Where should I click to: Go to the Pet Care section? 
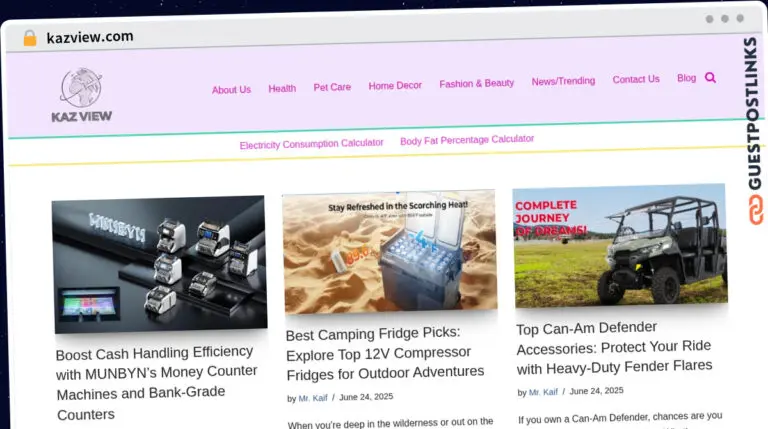pos(332,87)
